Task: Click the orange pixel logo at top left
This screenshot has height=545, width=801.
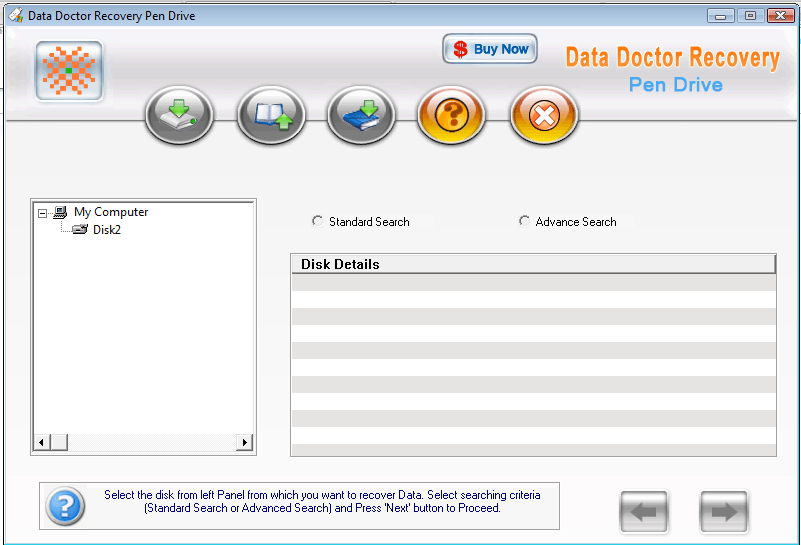Action: pos(69,70)
